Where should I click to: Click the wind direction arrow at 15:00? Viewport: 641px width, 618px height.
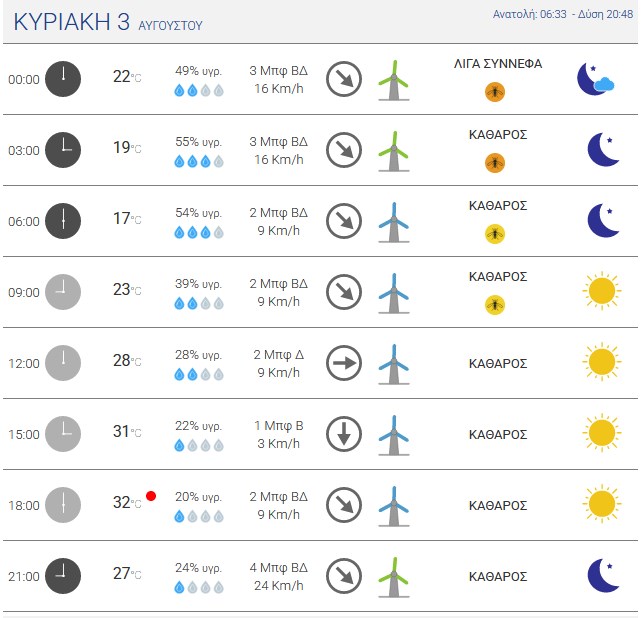coord(344,434)
